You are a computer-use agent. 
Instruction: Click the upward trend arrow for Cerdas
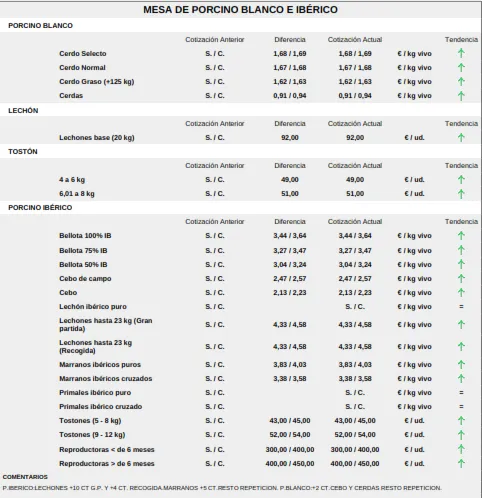point(461,96)
